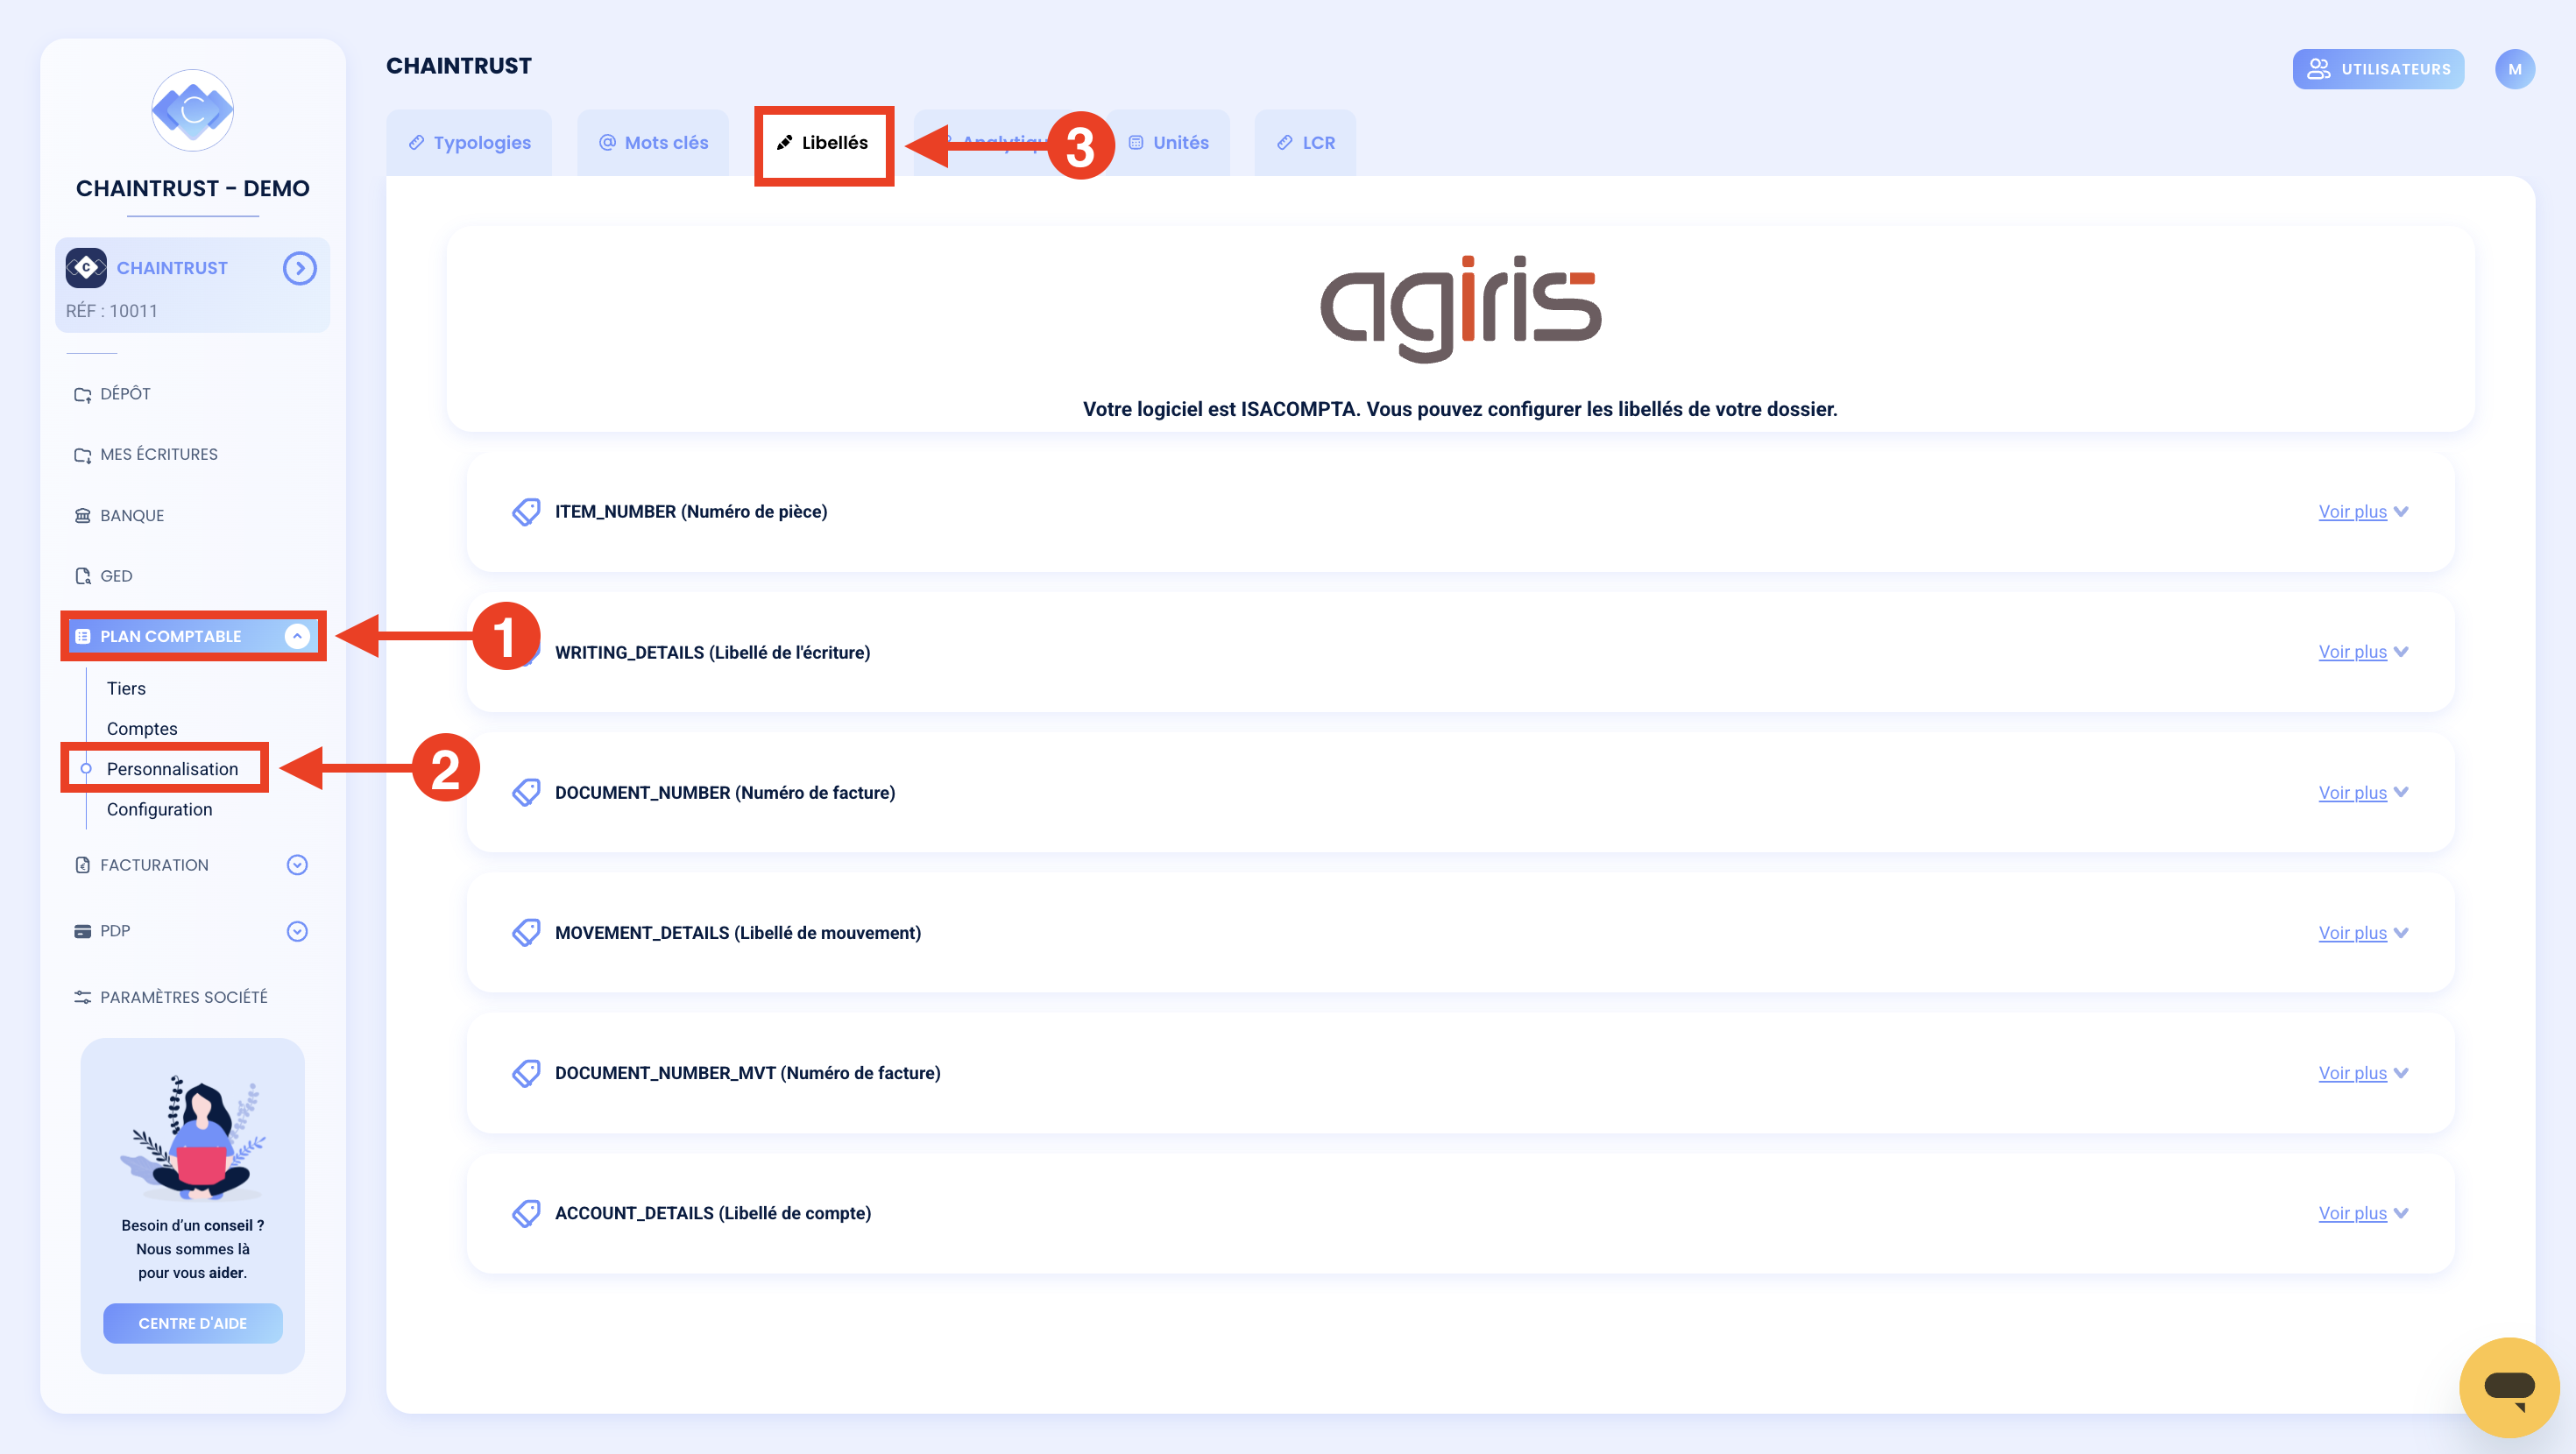Collapse the Plan Comptable menu chevron
Viewport: 2576px width, 1454px height.
(x=297, y=636)
